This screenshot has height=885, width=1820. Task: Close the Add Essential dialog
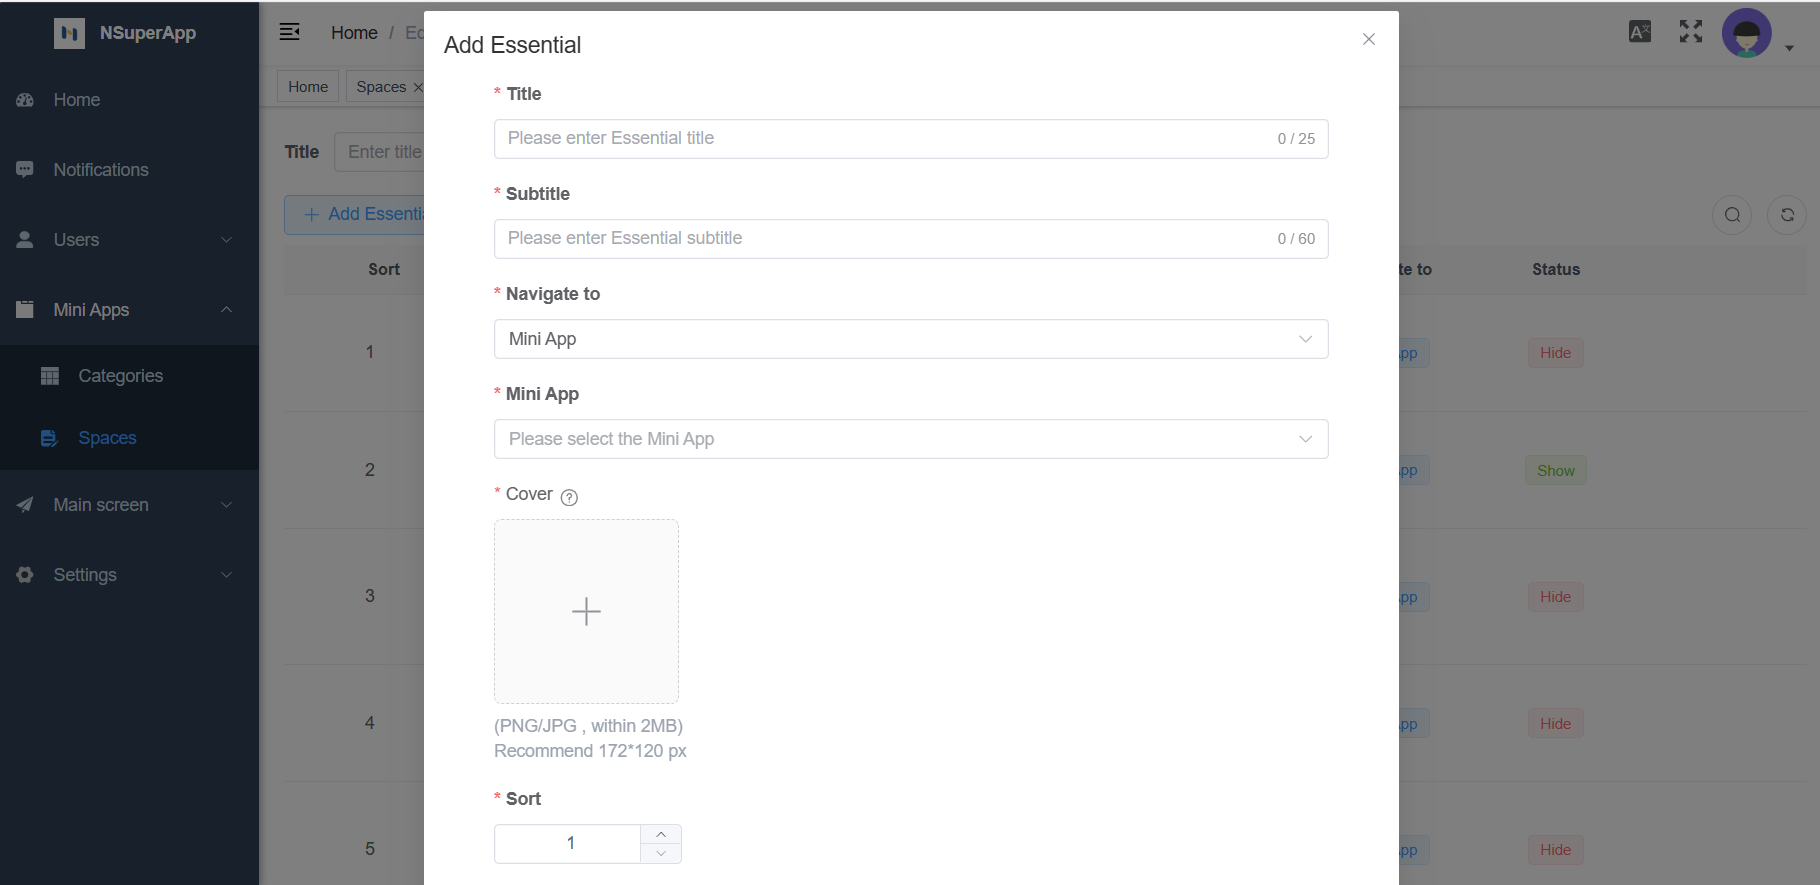pyautogui.click(x=1369, y=39)
